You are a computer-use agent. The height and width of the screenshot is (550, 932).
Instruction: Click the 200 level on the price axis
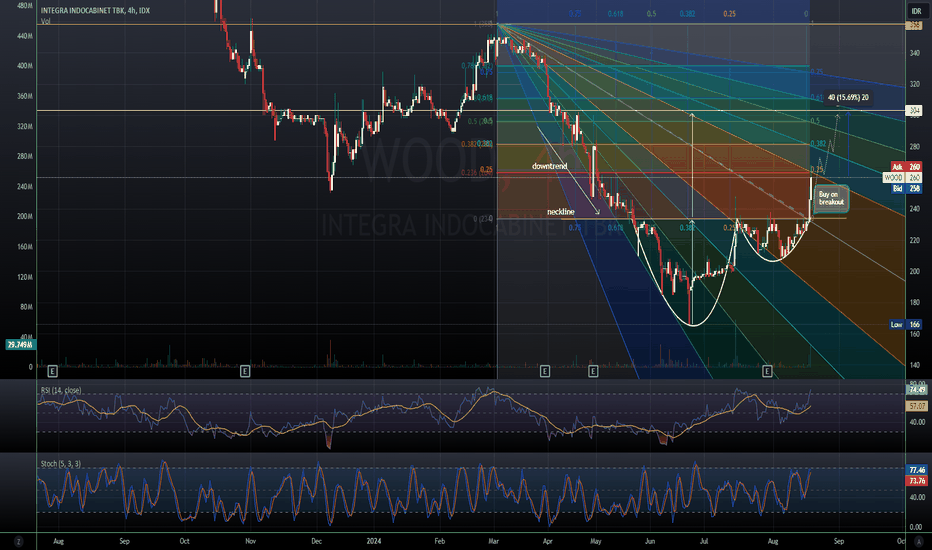(914, 271)
